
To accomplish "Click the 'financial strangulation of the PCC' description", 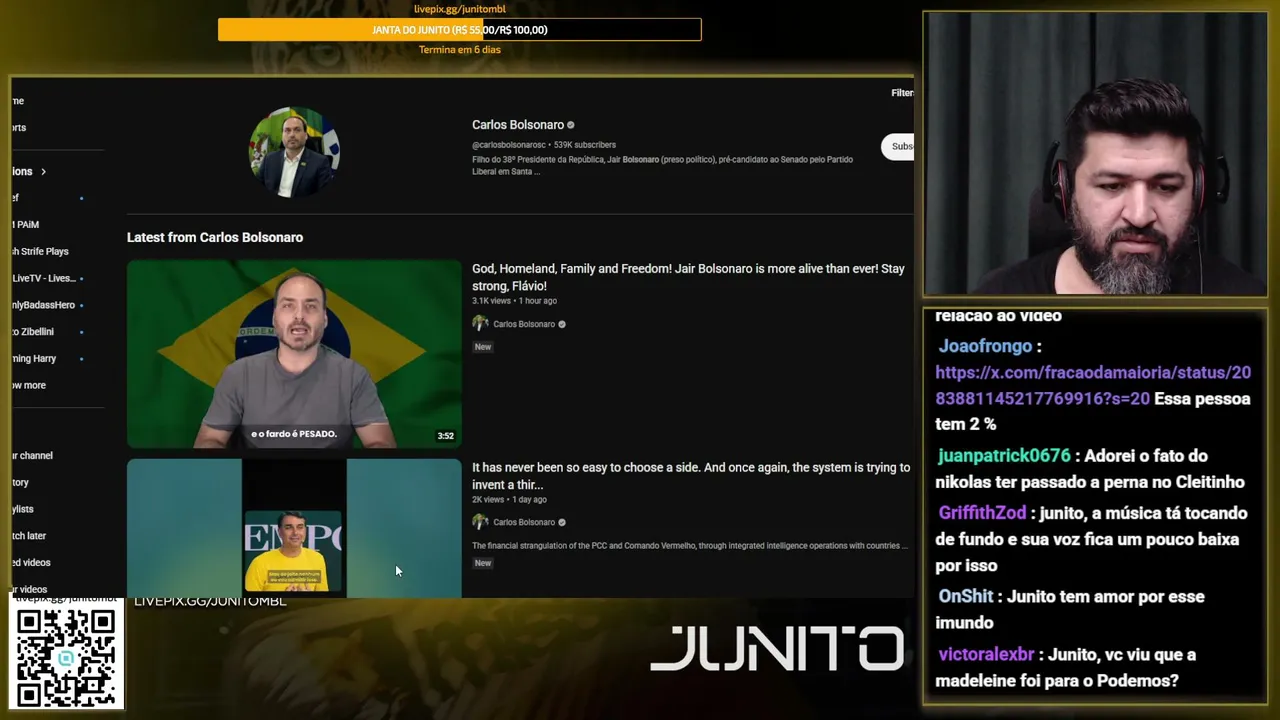I will coord(690,546).
